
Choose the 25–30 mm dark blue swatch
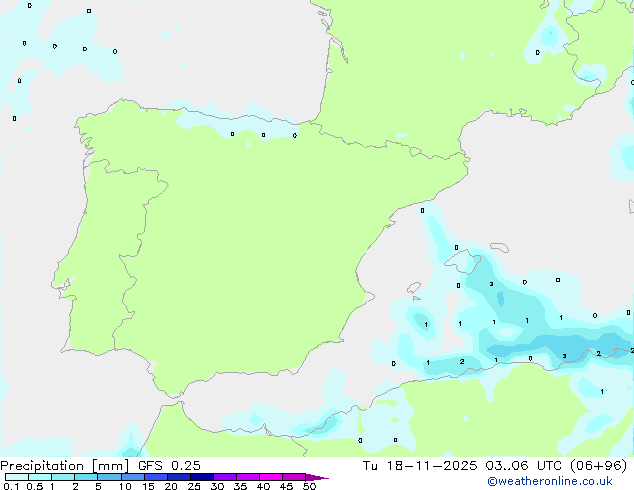click(x=202, y=477)
